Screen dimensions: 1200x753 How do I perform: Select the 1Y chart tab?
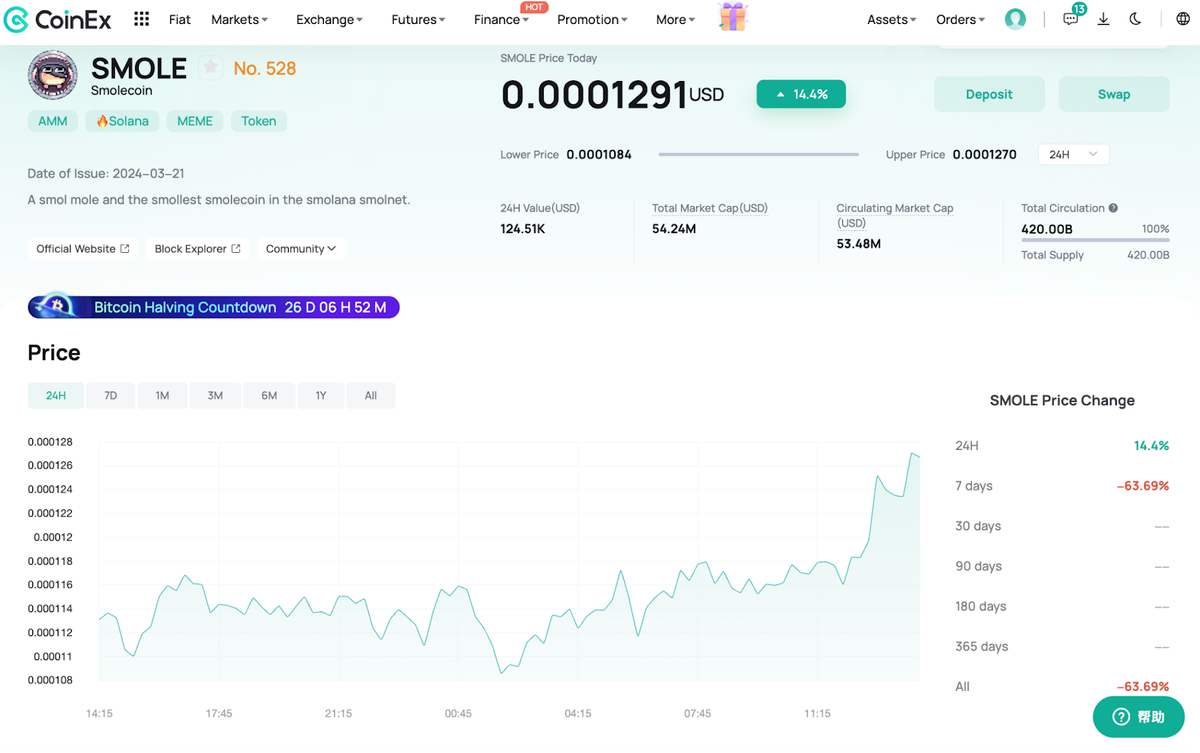[321, 396]
